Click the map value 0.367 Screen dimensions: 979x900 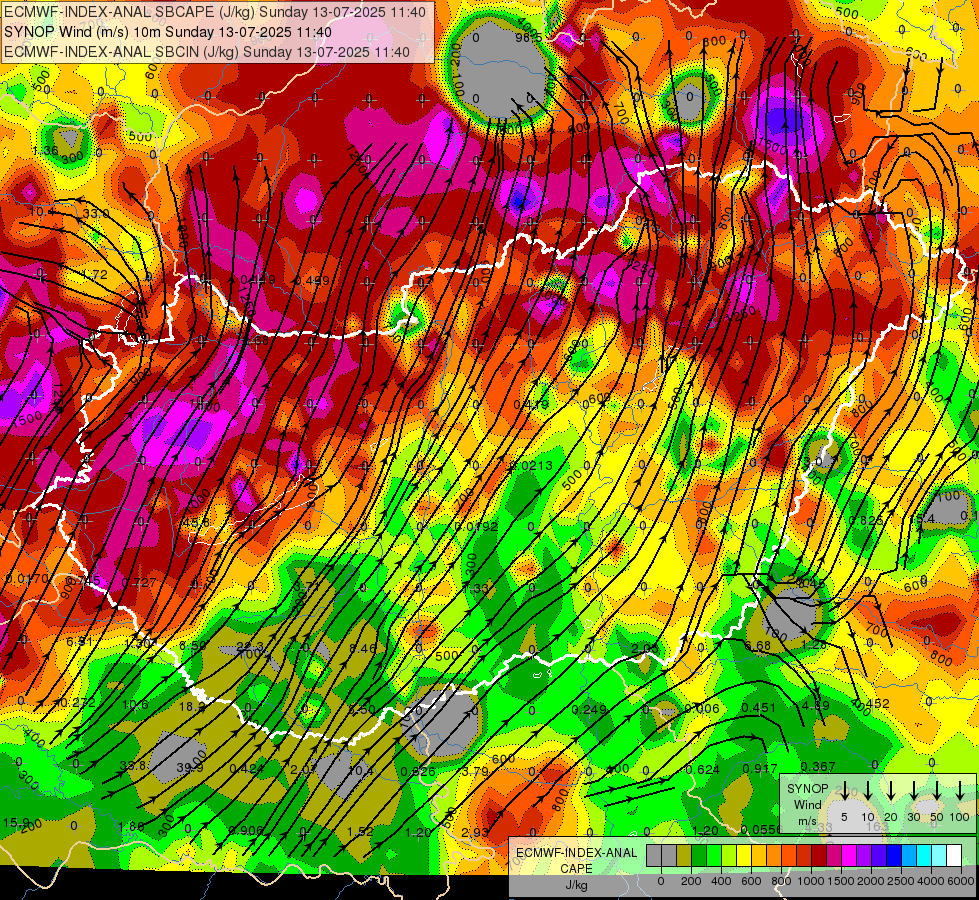click(818, 767)
